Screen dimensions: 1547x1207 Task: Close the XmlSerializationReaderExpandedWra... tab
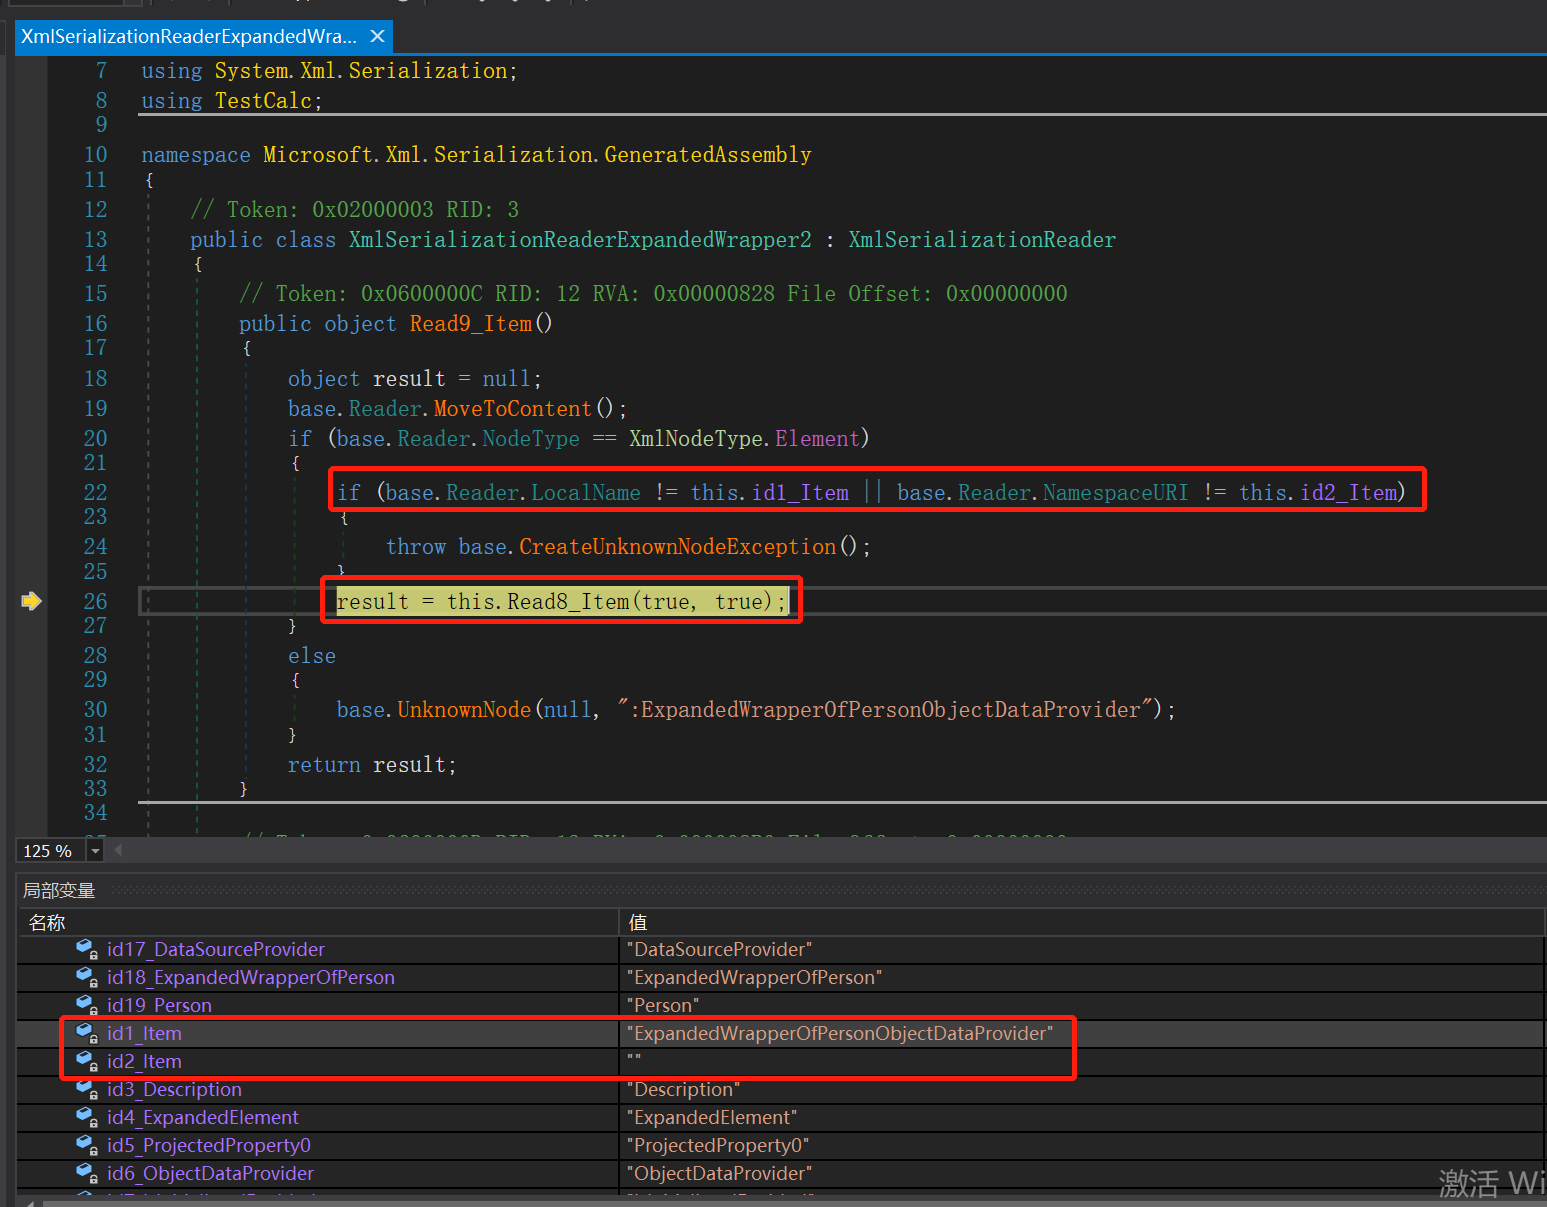tap(377, 37)
